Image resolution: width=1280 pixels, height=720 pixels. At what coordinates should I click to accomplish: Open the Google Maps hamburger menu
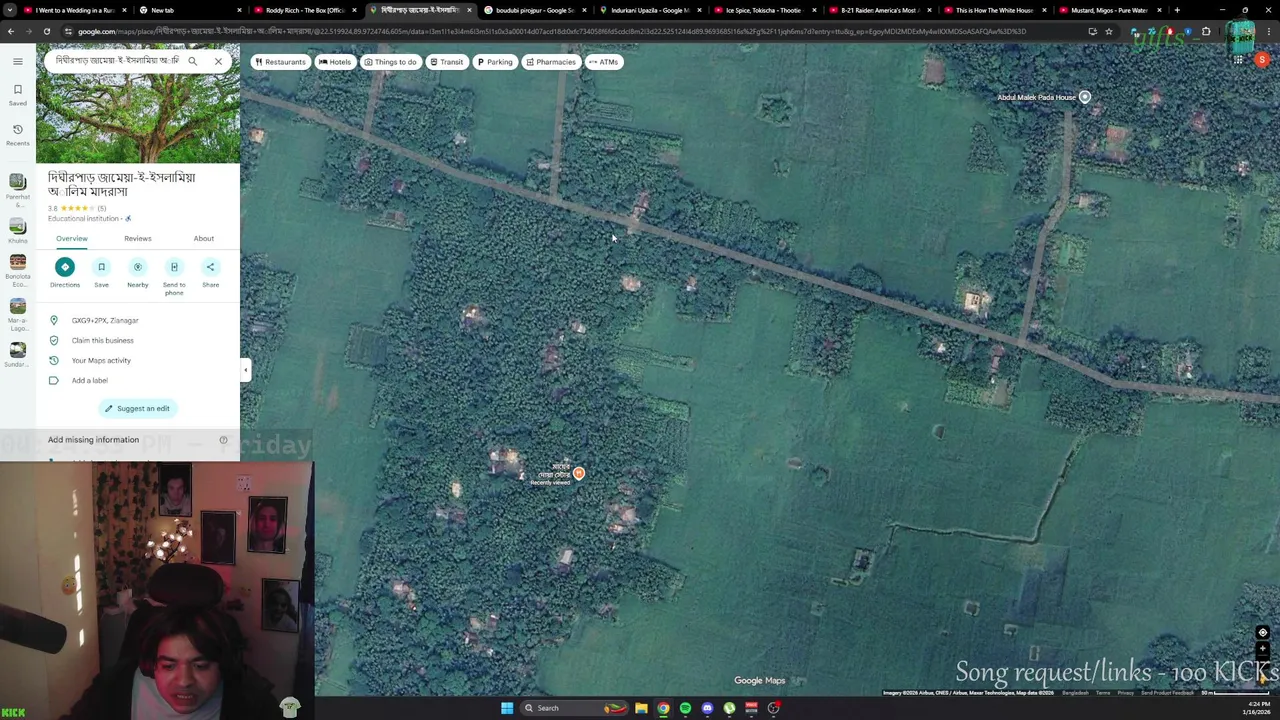click(17, 62)
